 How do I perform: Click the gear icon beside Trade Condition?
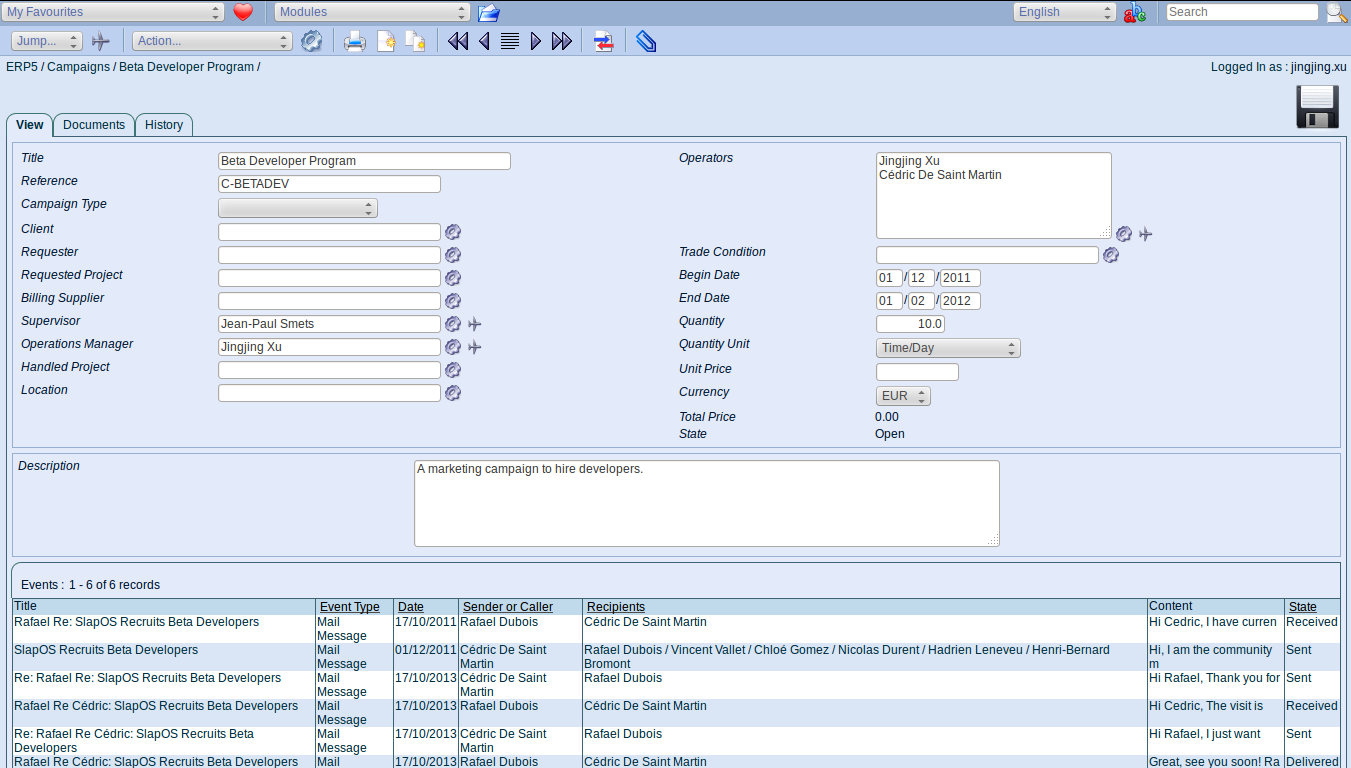click(1111, 255)
